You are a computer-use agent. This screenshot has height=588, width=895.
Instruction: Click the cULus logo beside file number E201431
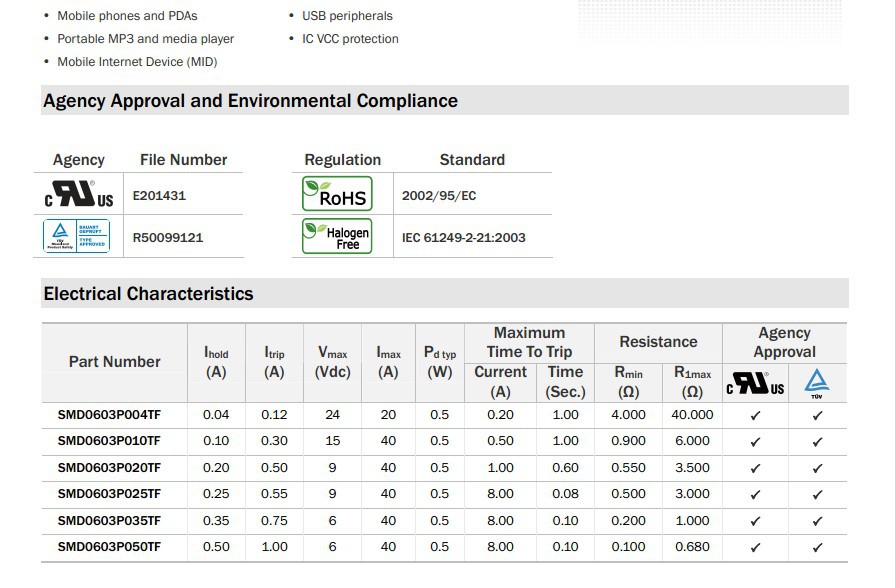coord(79,194)
